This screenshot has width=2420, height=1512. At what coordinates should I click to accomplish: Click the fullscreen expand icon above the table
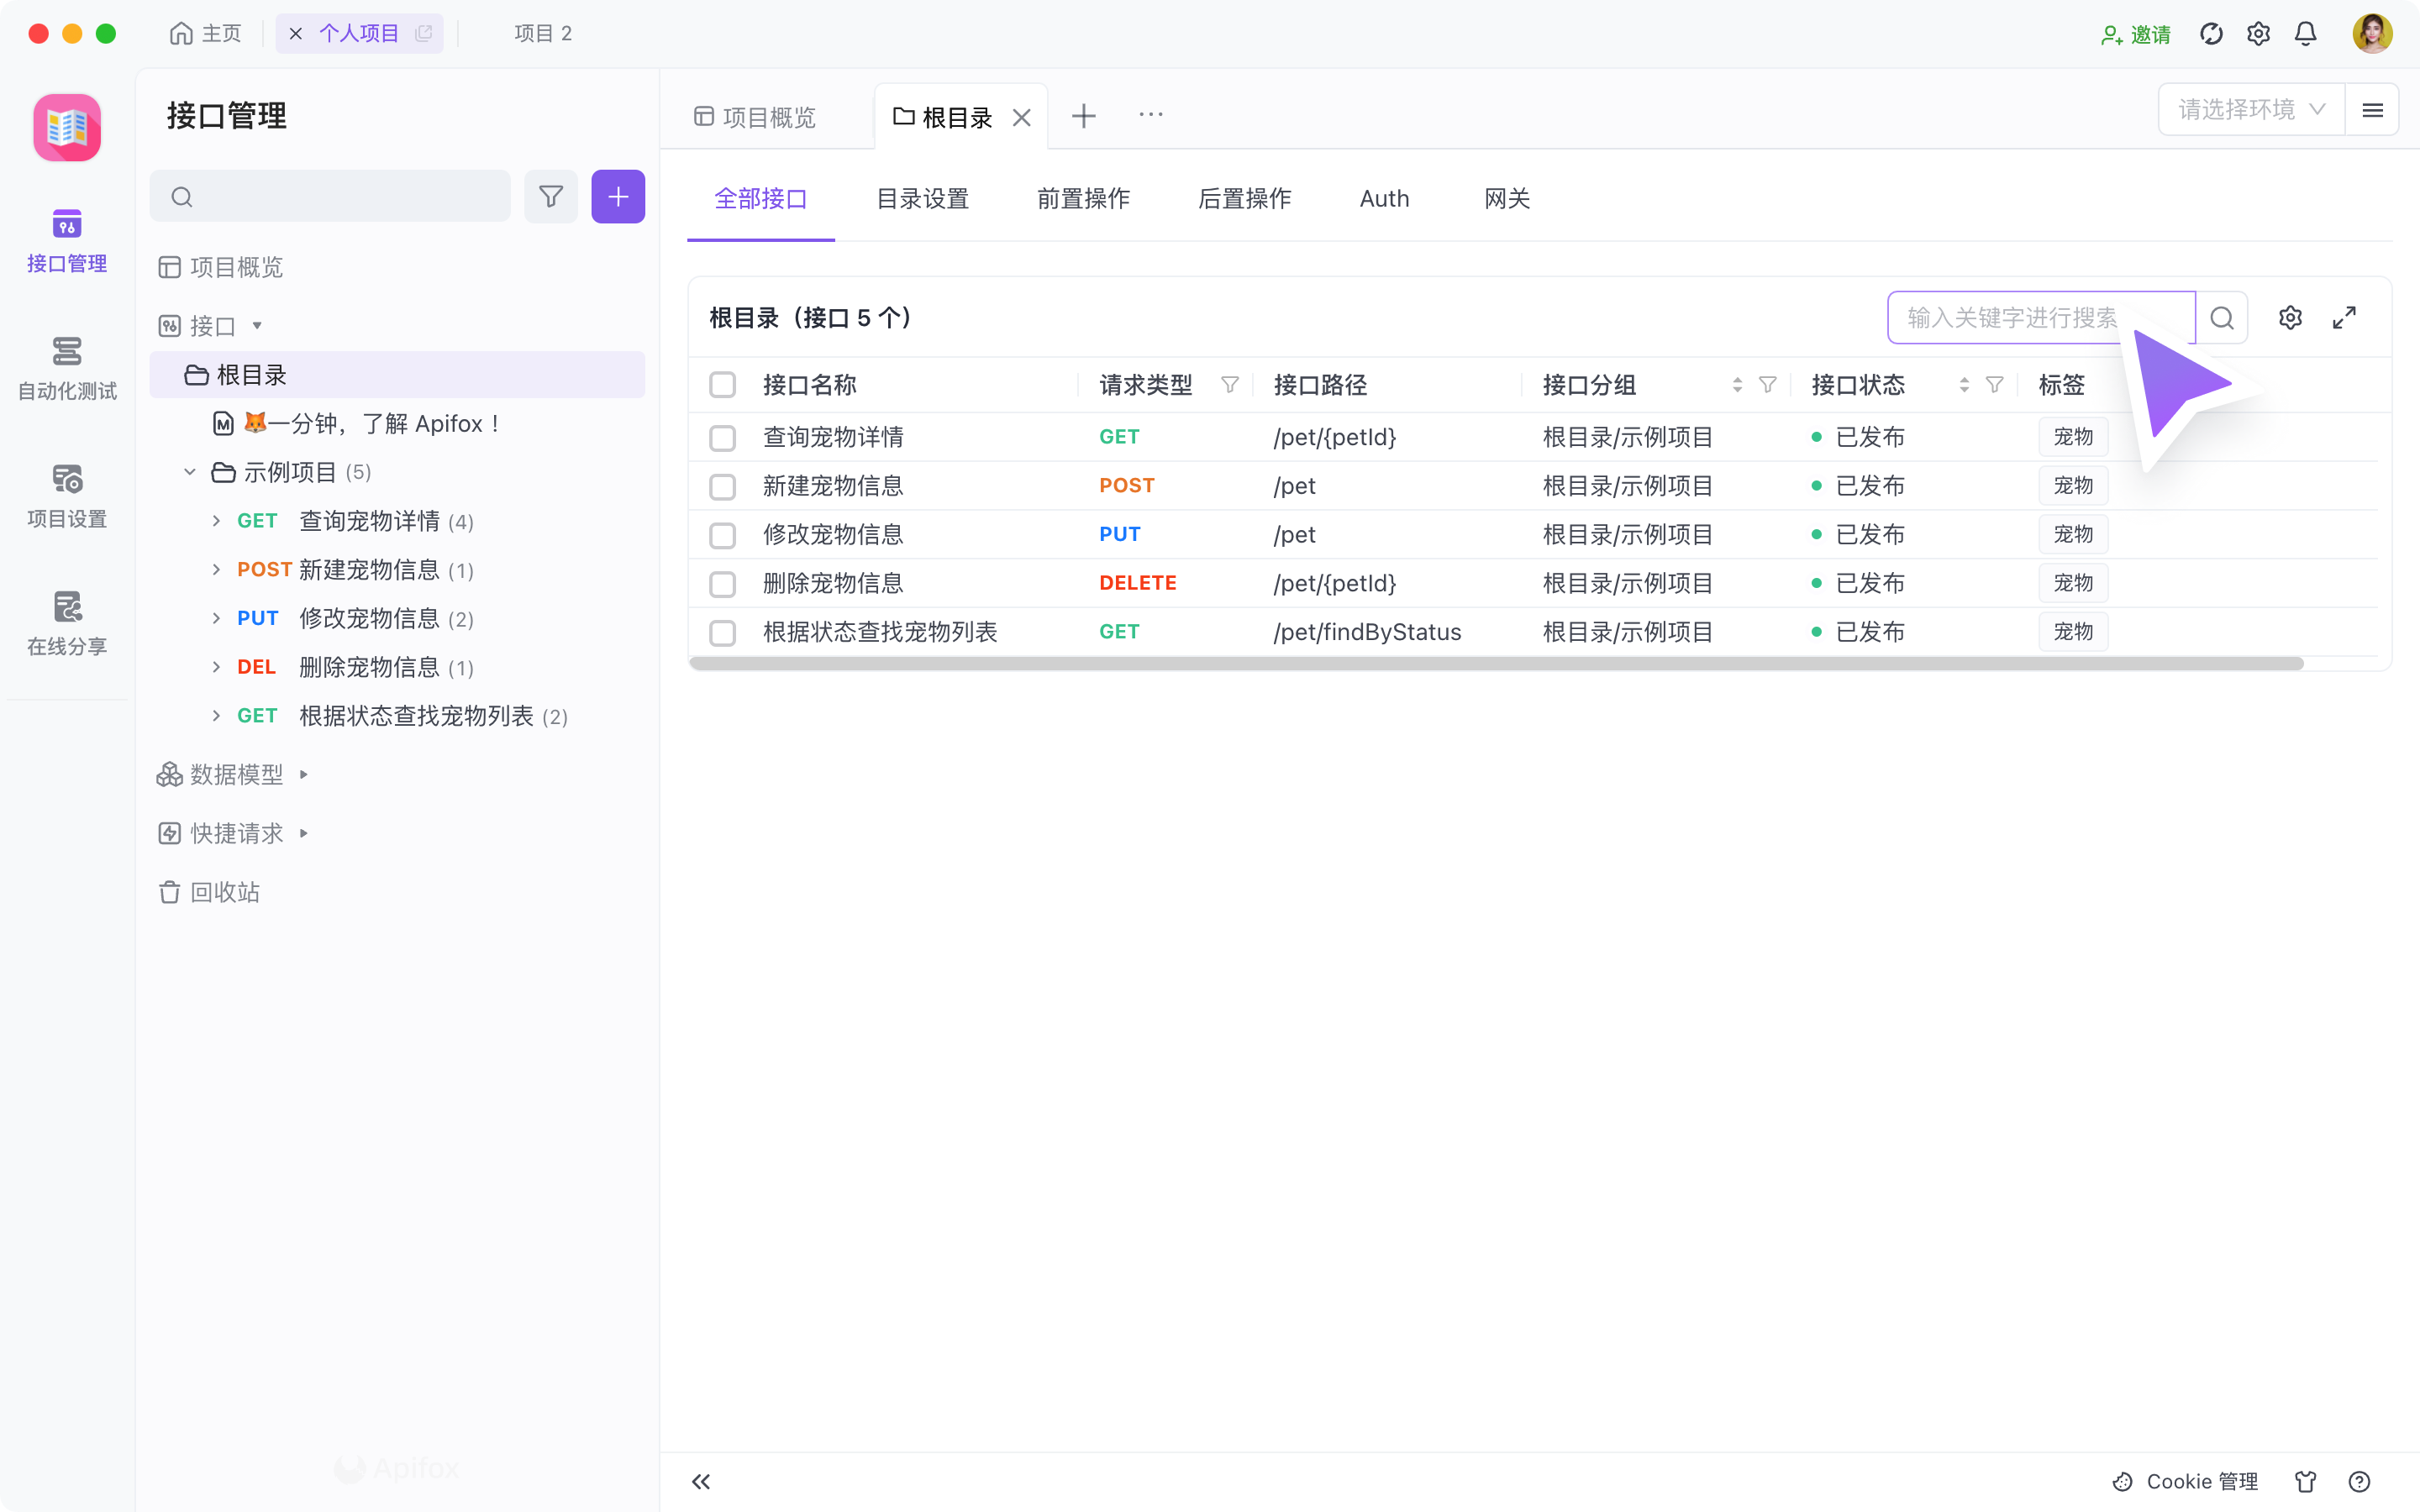[x=2345, y=317]
